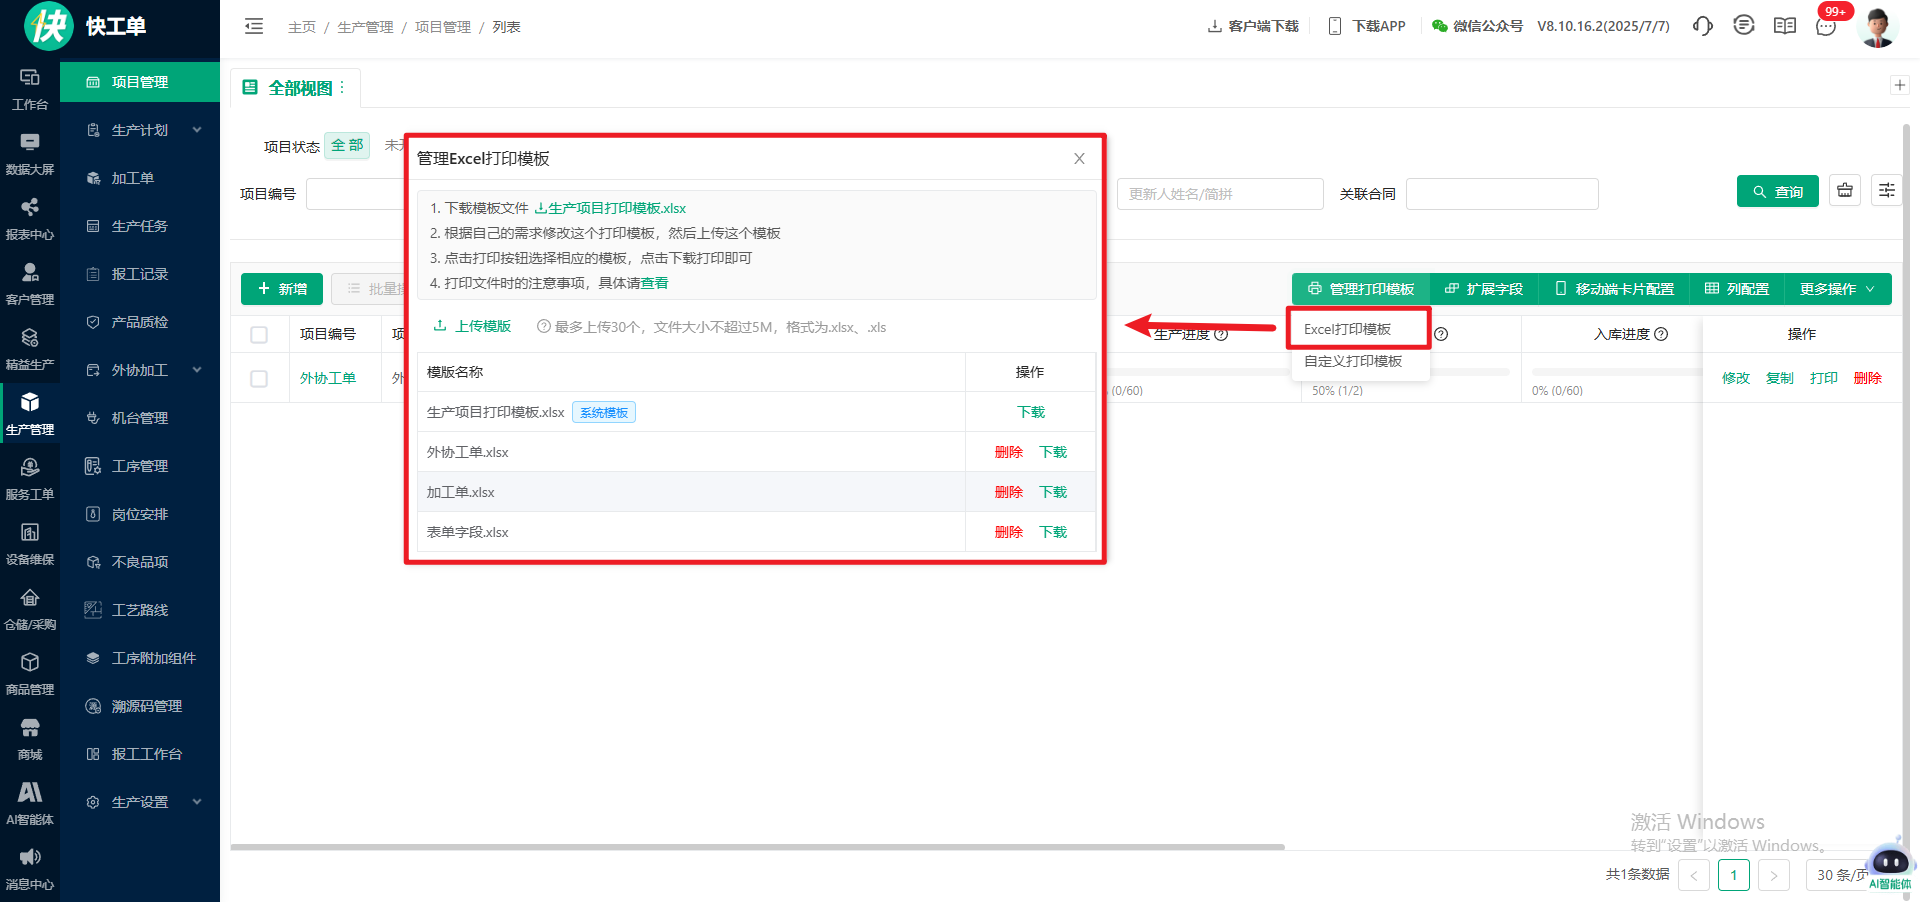Open the 数据大屏 sidebar icon
1920x902 pixels.
click(30, 154)
